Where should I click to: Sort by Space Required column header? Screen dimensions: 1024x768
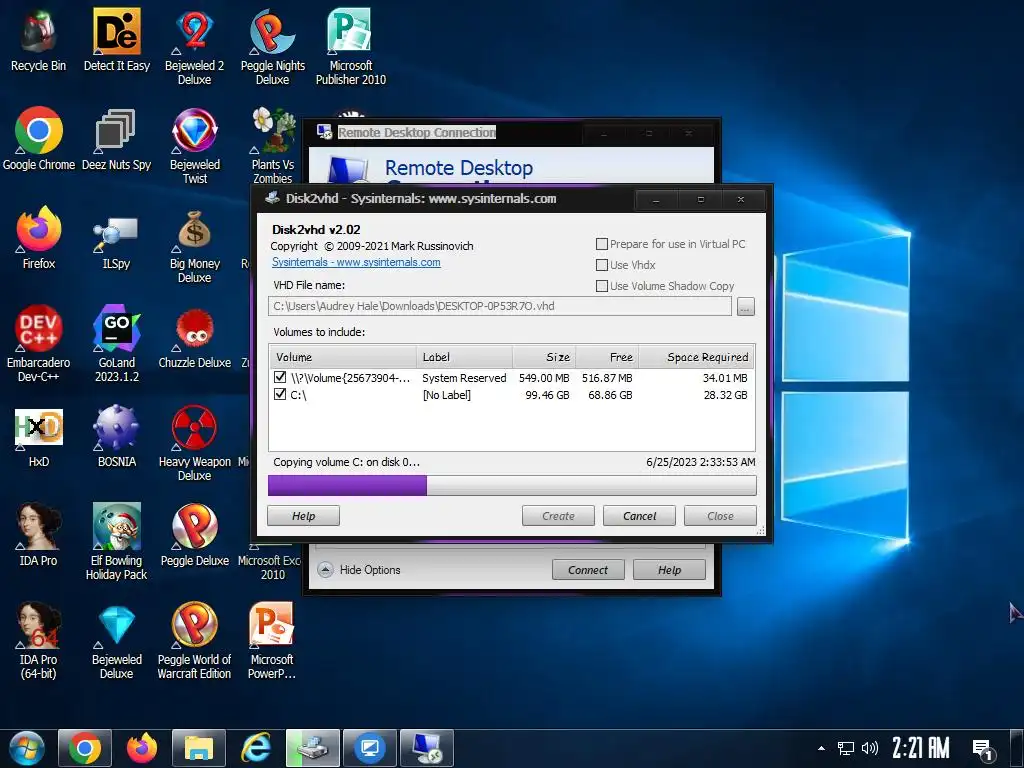(696, 357)
